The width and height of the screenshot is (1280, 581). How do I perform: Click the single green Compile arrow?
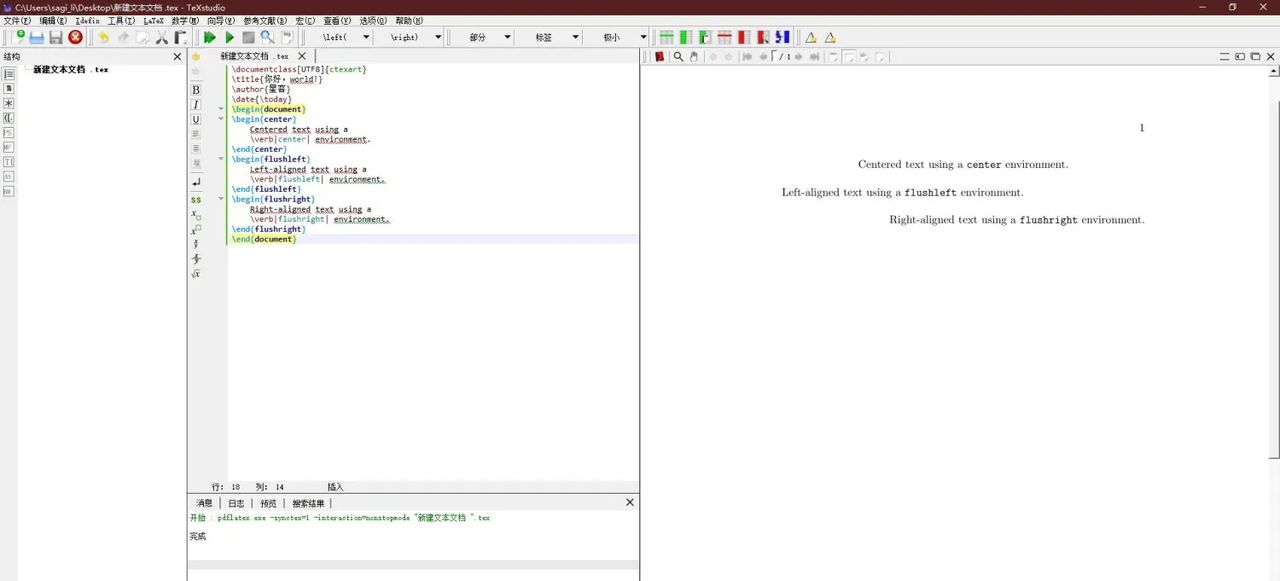click(x=229, y=37)
